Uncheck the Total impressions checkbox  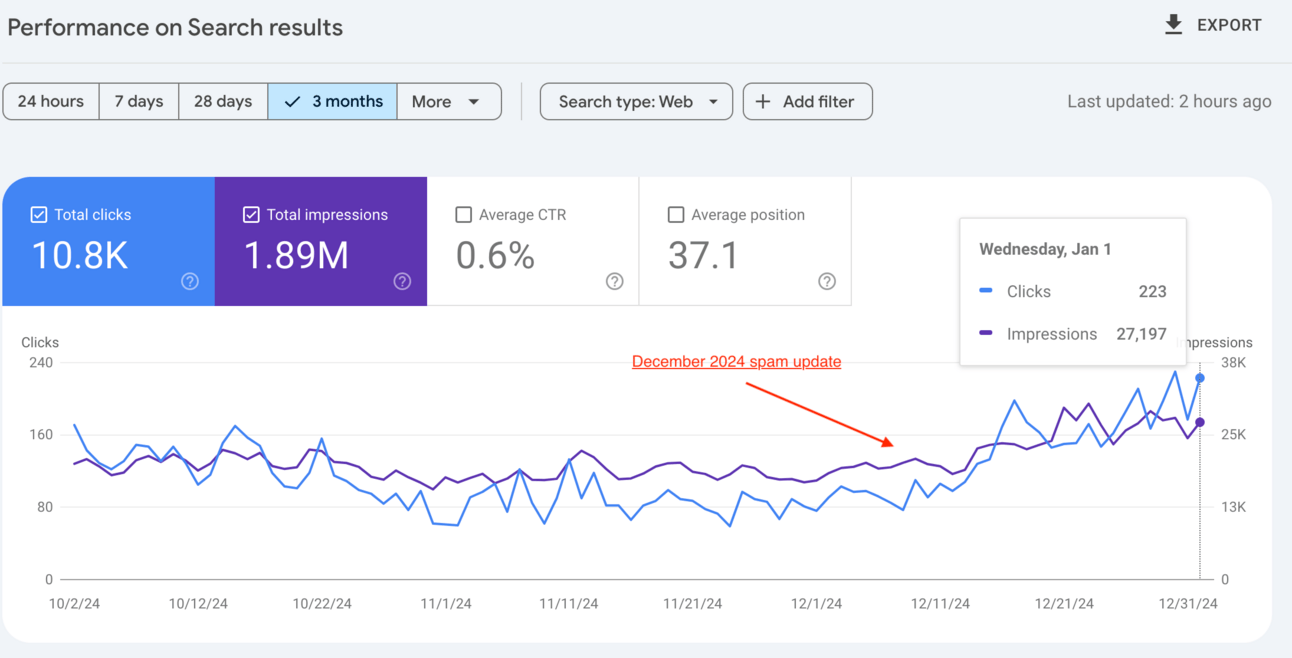(x=251, y=214)
